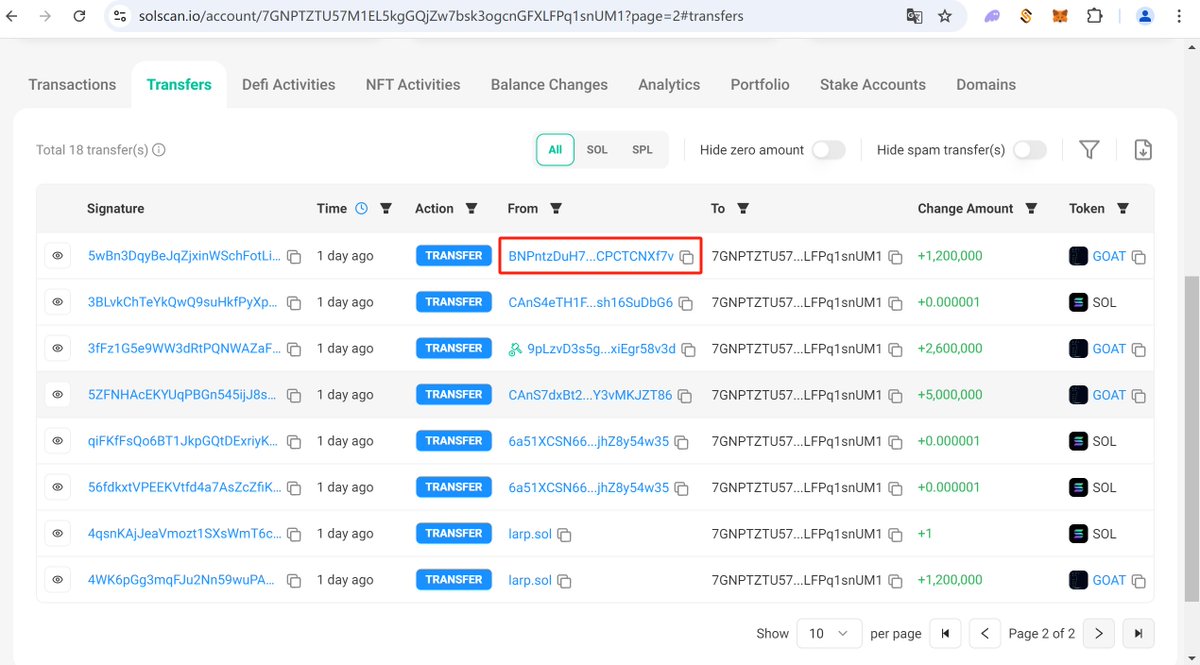The height and width of the screenshot is (665, 1200).
Task: Export transfers with the download icon
Action: (x=1143, y=150)
